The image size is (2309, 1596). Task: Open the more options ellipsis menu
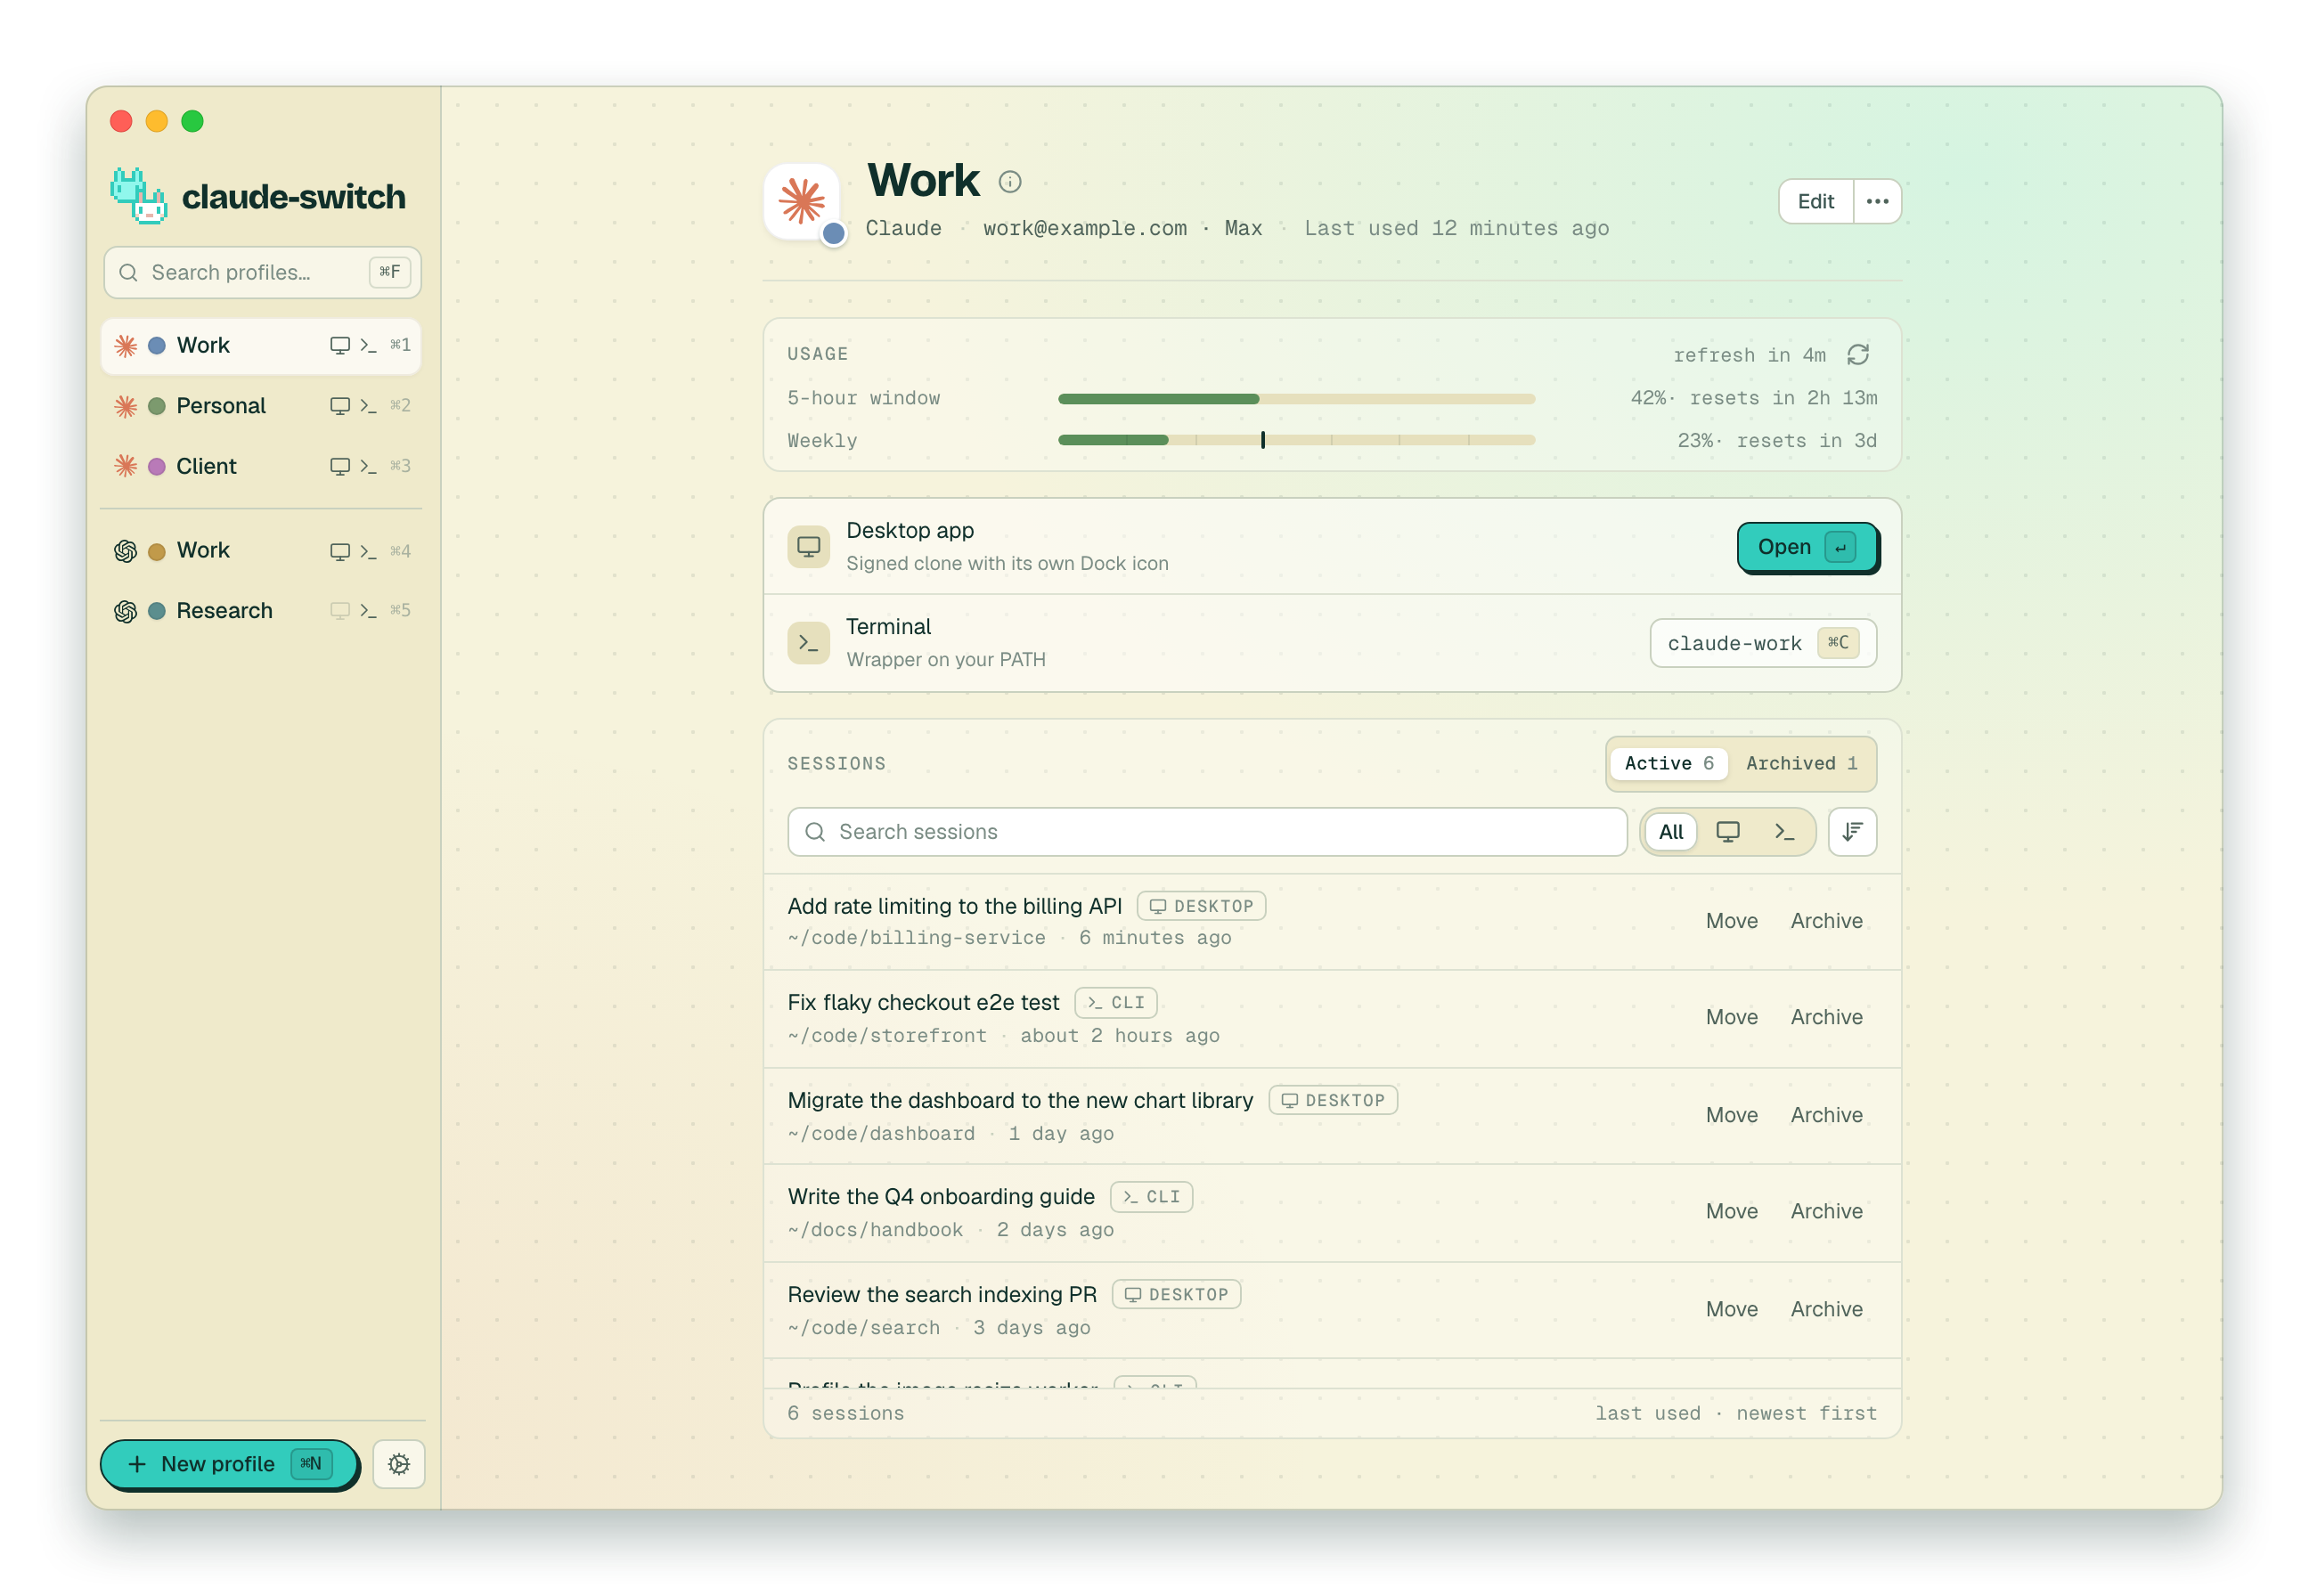(1877, 201)
